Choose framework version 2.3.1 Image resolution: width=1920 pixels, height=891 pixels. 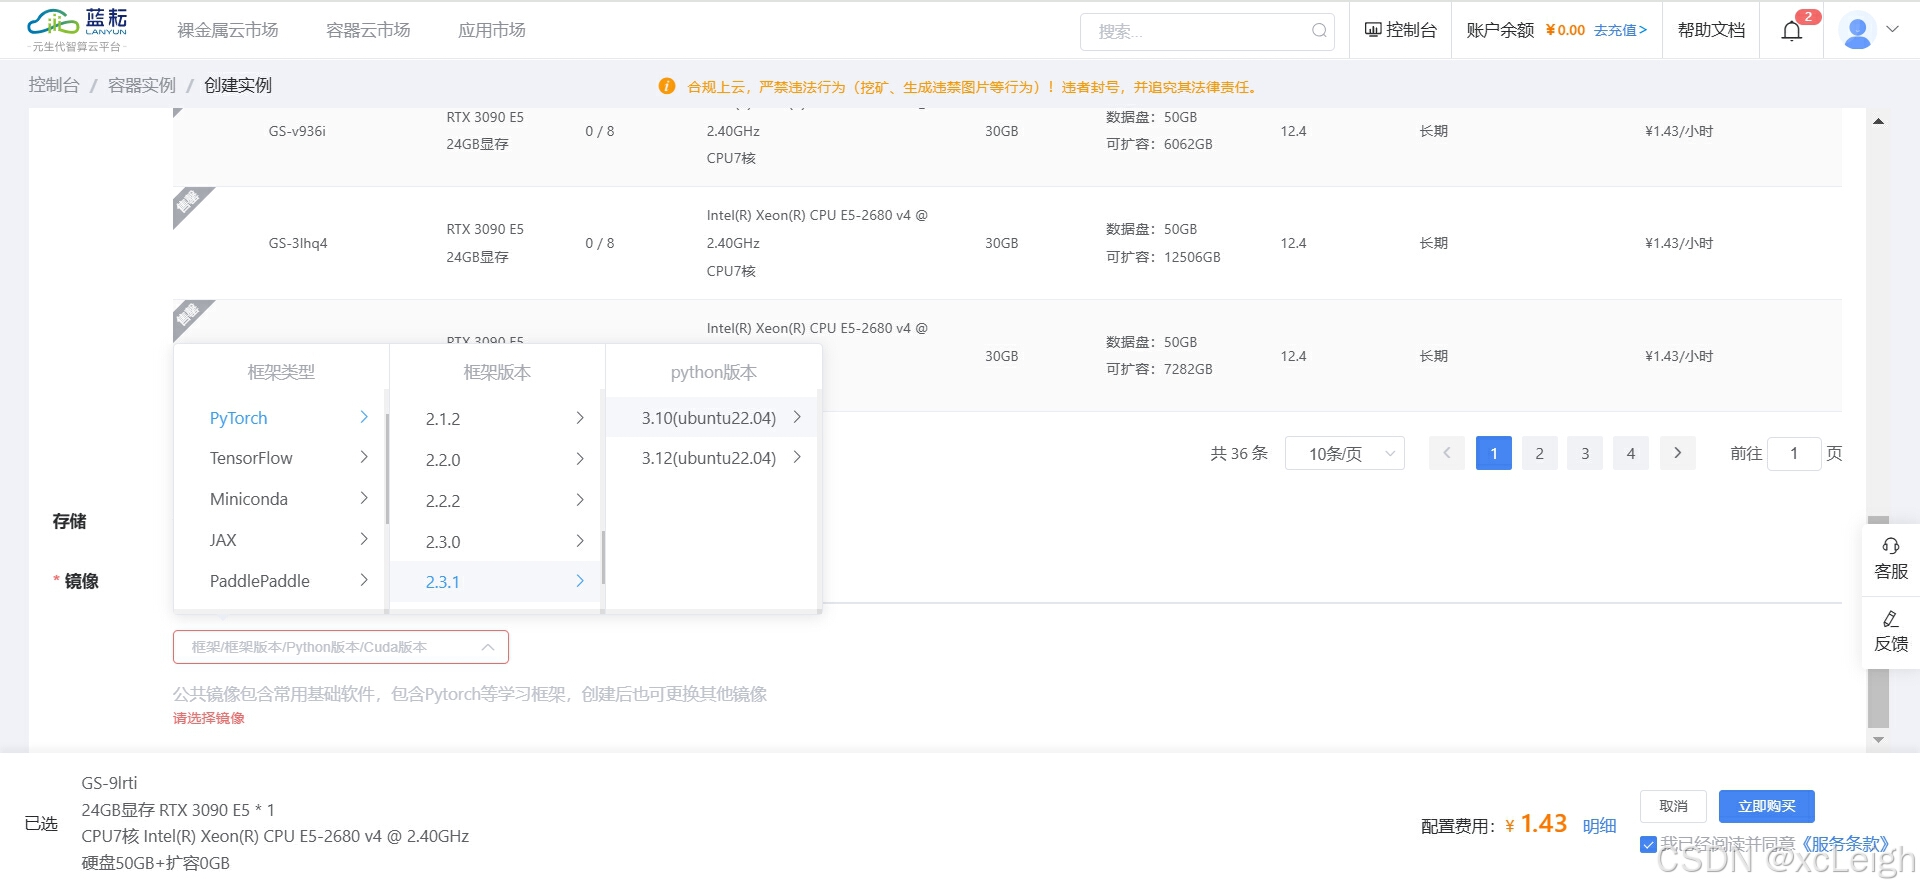click(495, 582)
